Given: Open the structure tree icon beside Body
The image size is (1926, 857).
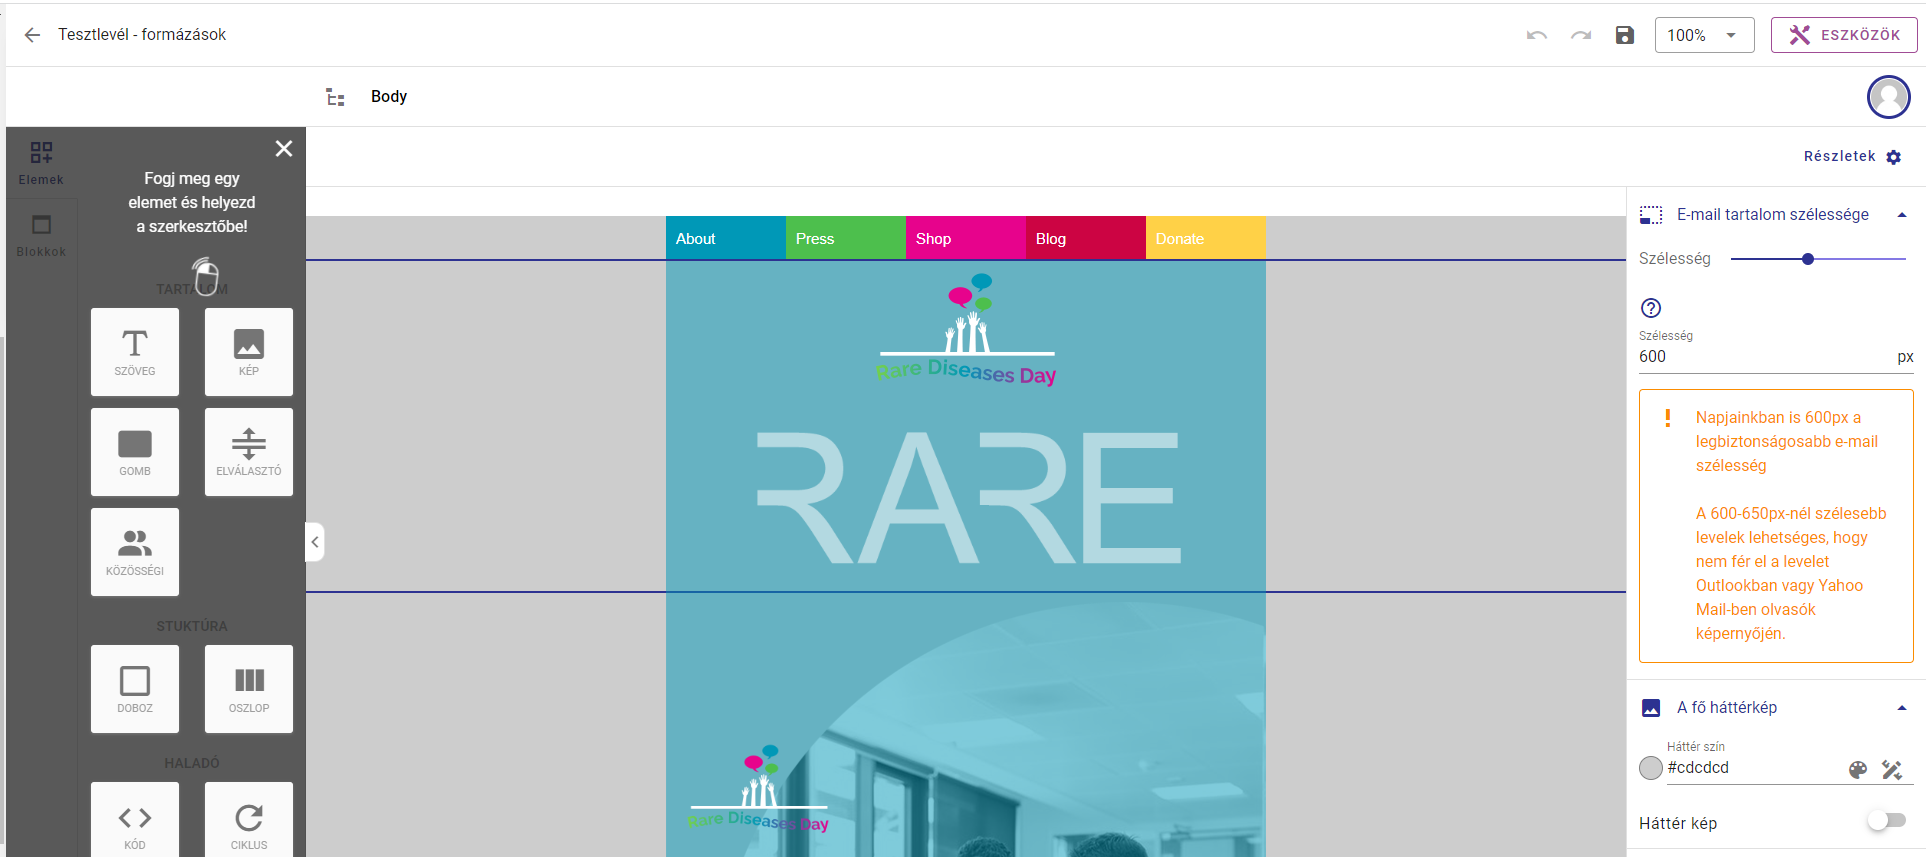Looking at the screenshot, I should (335, 97).
